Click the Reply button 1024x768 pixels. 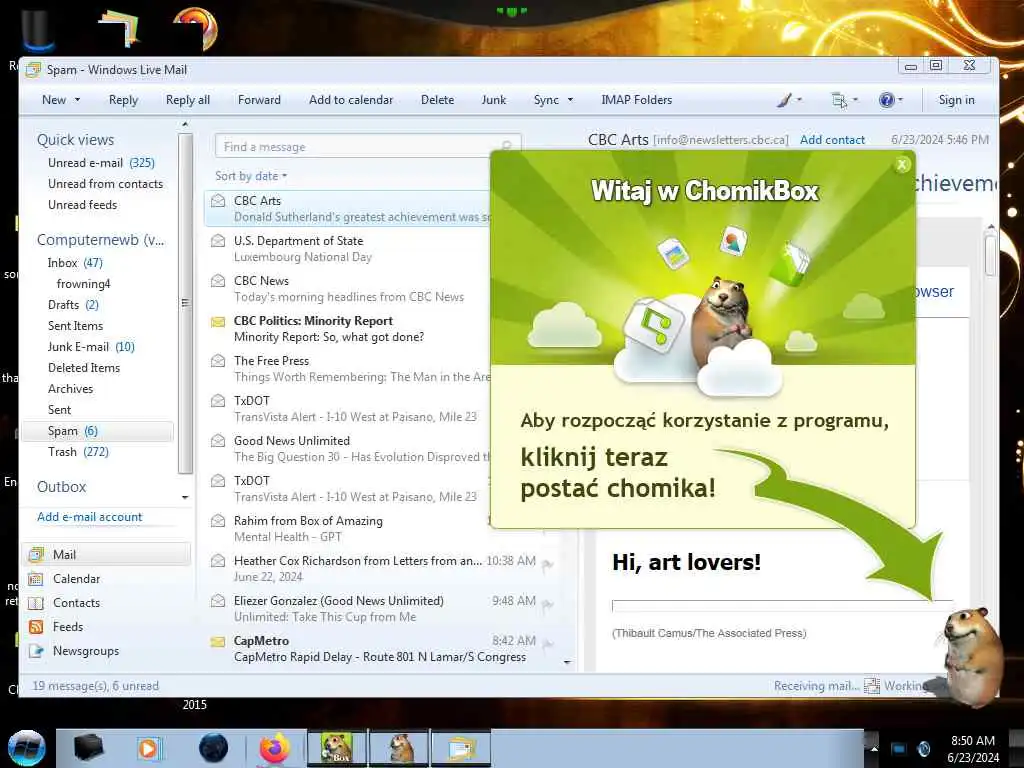pyautogui.click(x=123, y=100)
